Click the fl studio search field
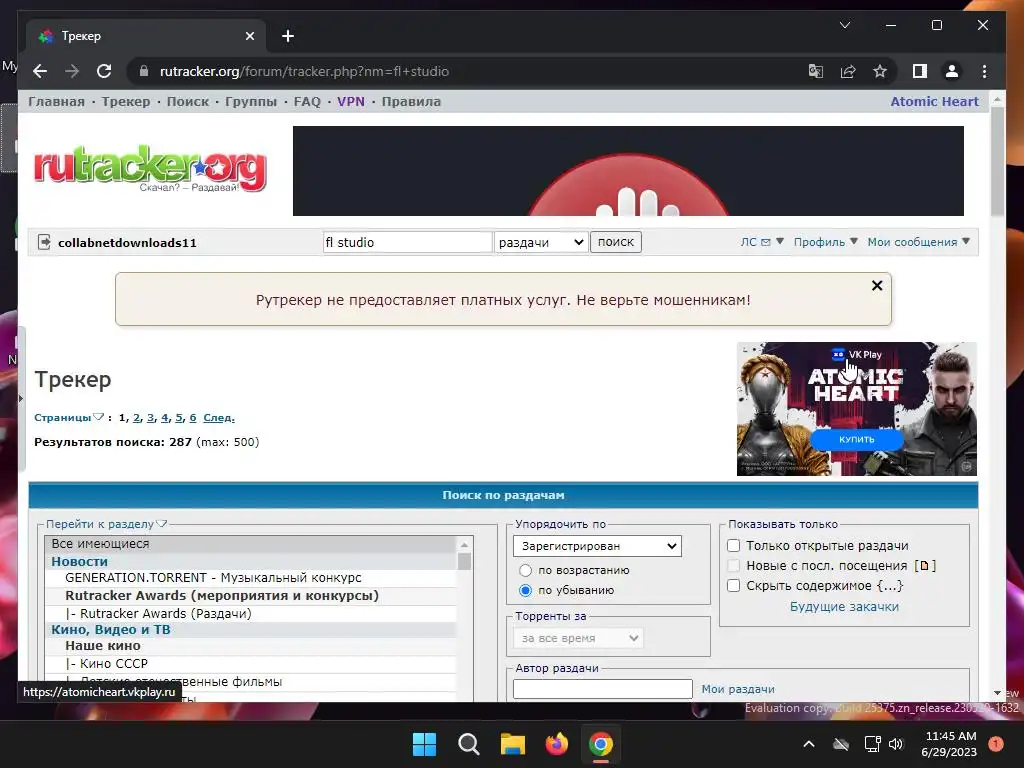The width and height of the screenshot is (1024, 768). click(407, 242)
